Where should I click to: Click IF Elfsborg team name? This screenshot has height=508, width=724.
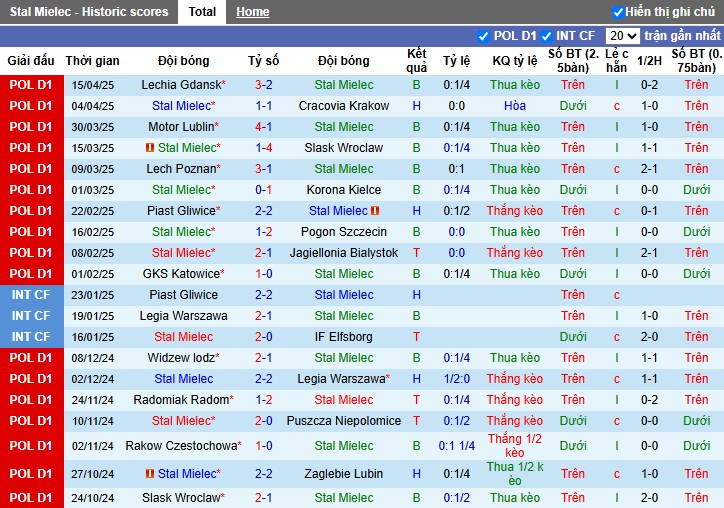click(x=344, y=337)
